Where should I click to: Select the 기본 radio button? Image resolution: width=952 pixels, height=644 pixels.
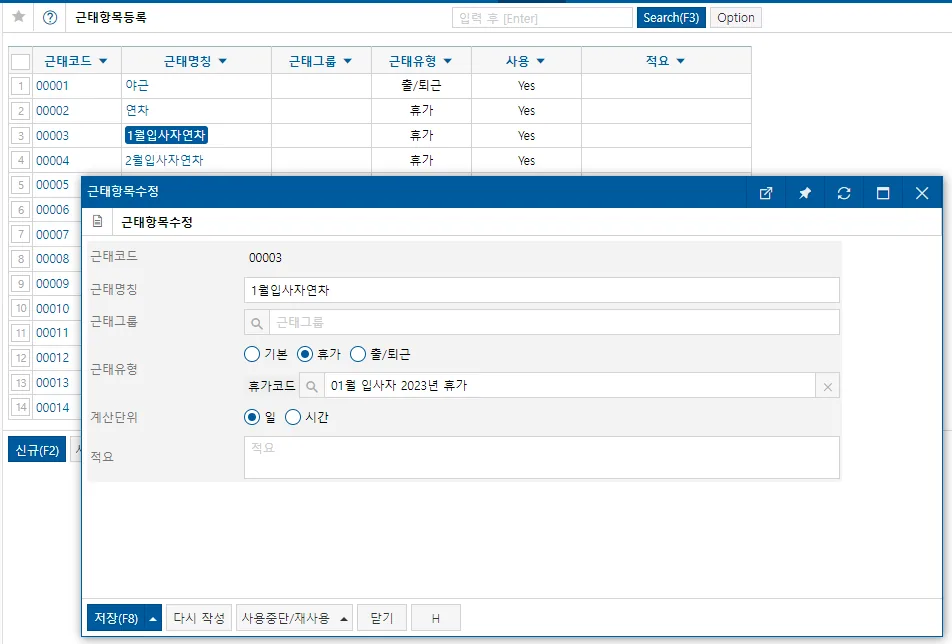click(x=252, y=354)
